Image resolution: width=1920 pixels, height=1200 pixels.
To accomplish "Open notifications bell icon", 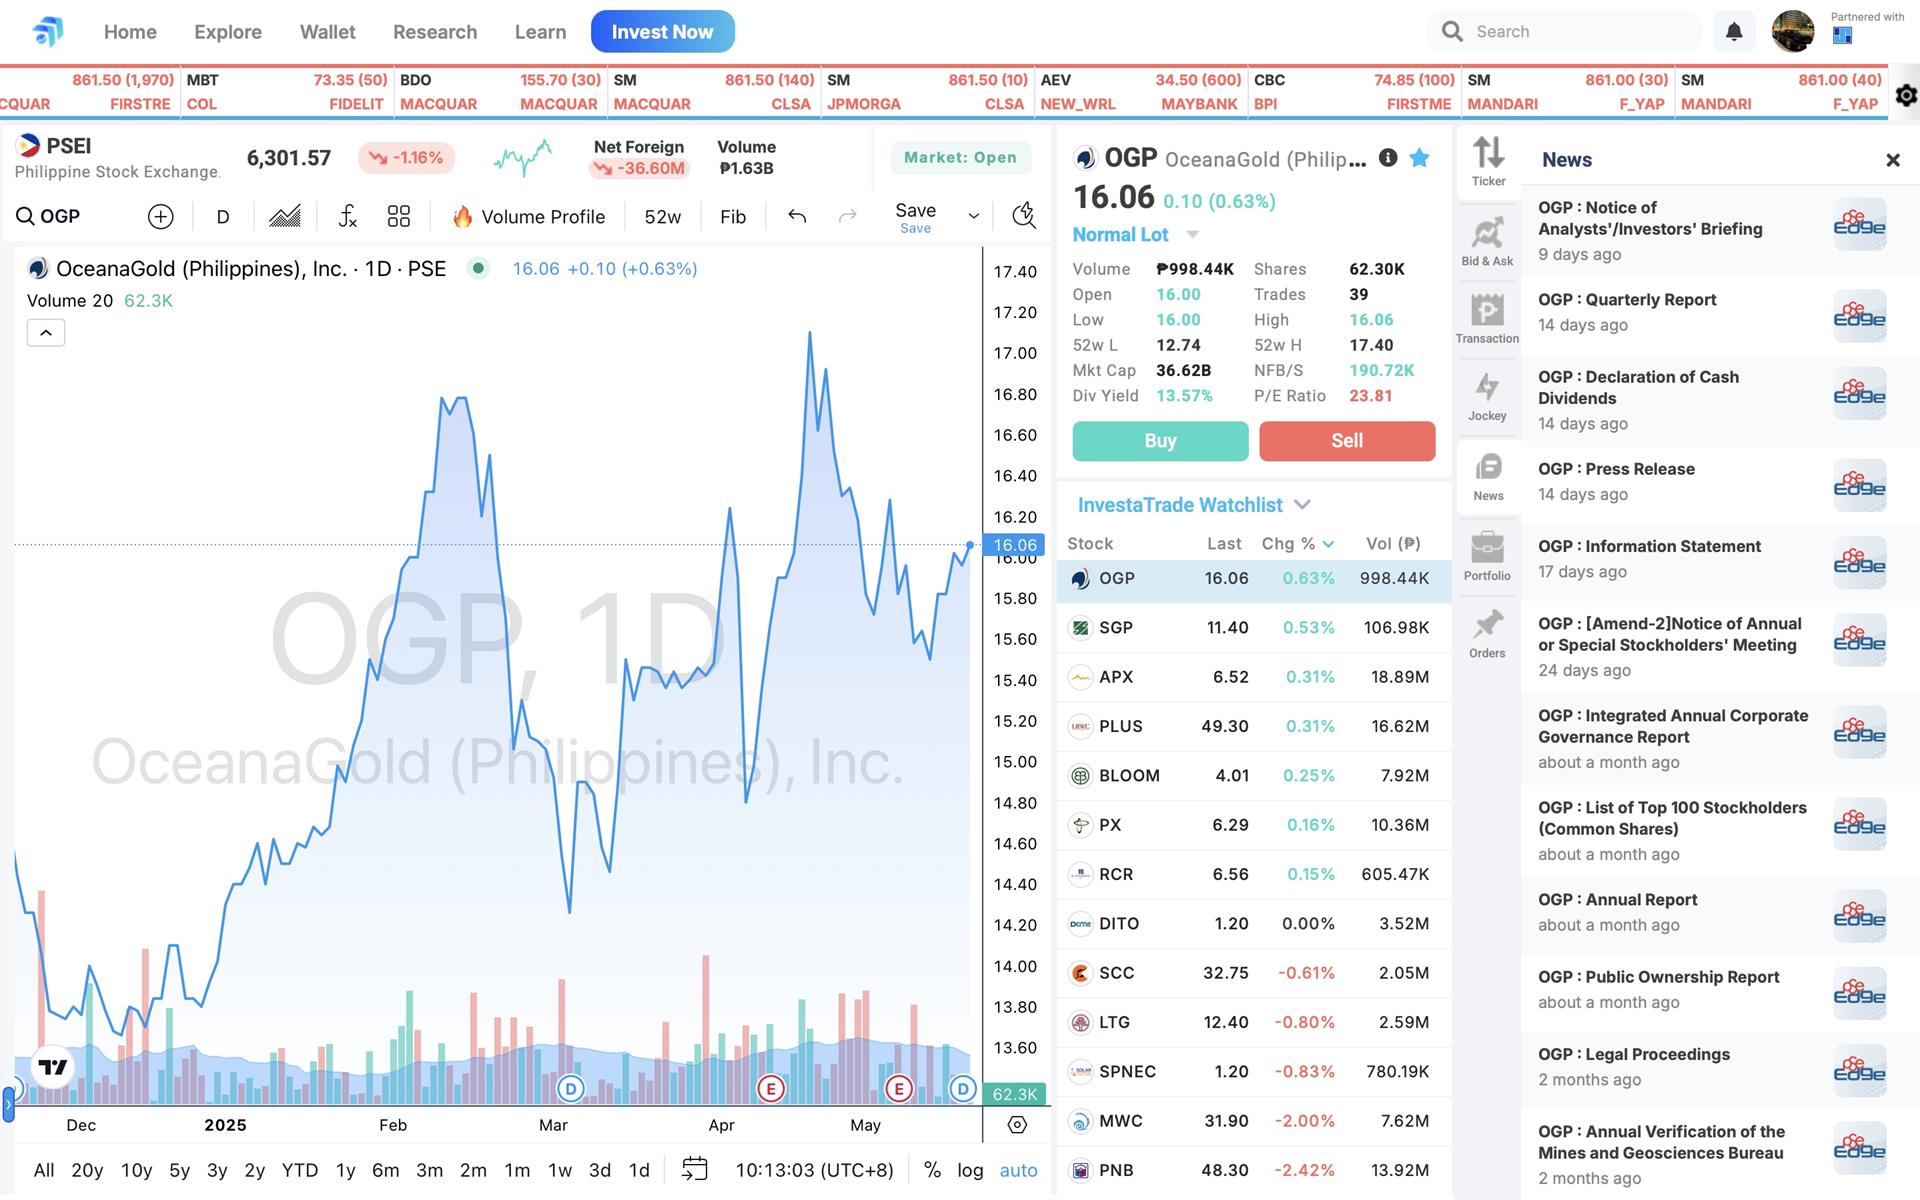I will (1734, 32).
